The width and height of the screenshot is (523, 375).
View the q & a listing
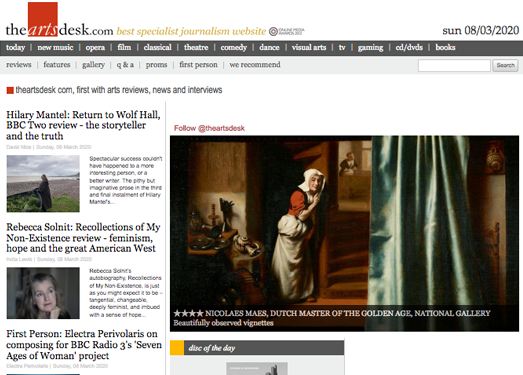pos(125,65)
